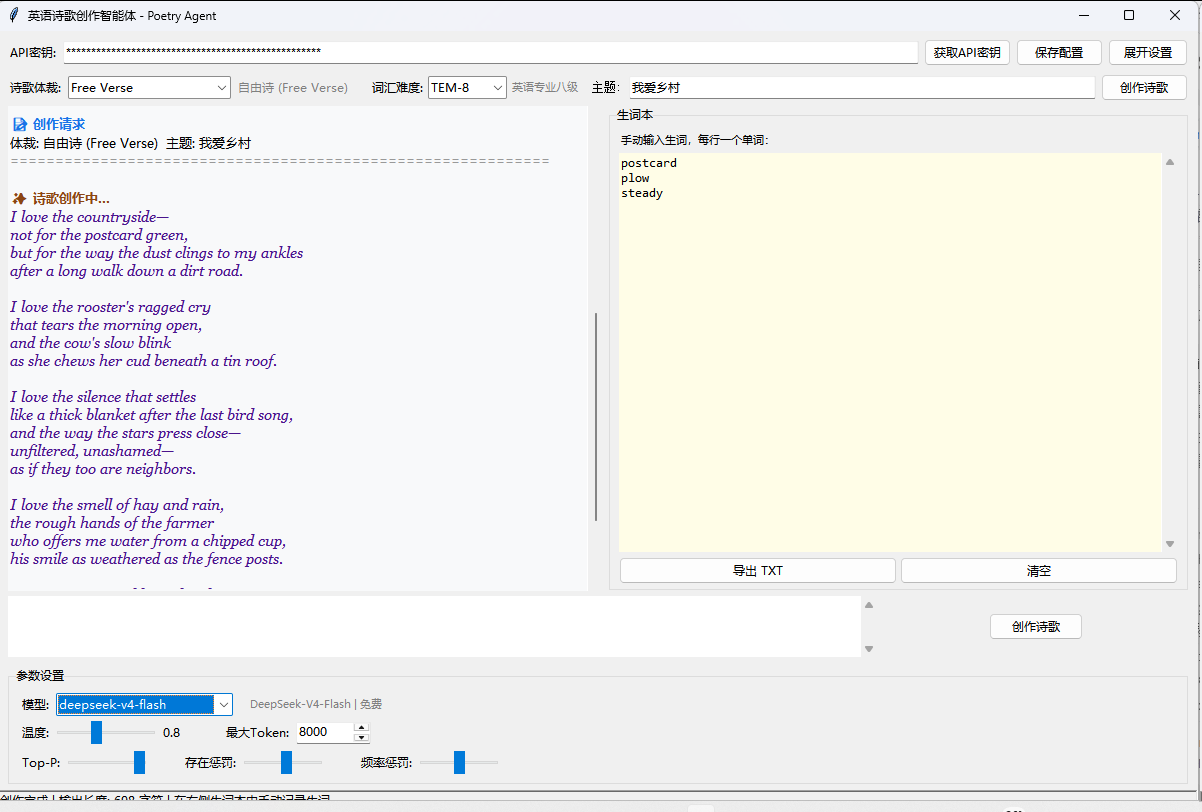The height and width of the screenshot is (812, 1202).
Task: Click line 'unfiltered, unashamed—'
Action: (x=92, y=451)
